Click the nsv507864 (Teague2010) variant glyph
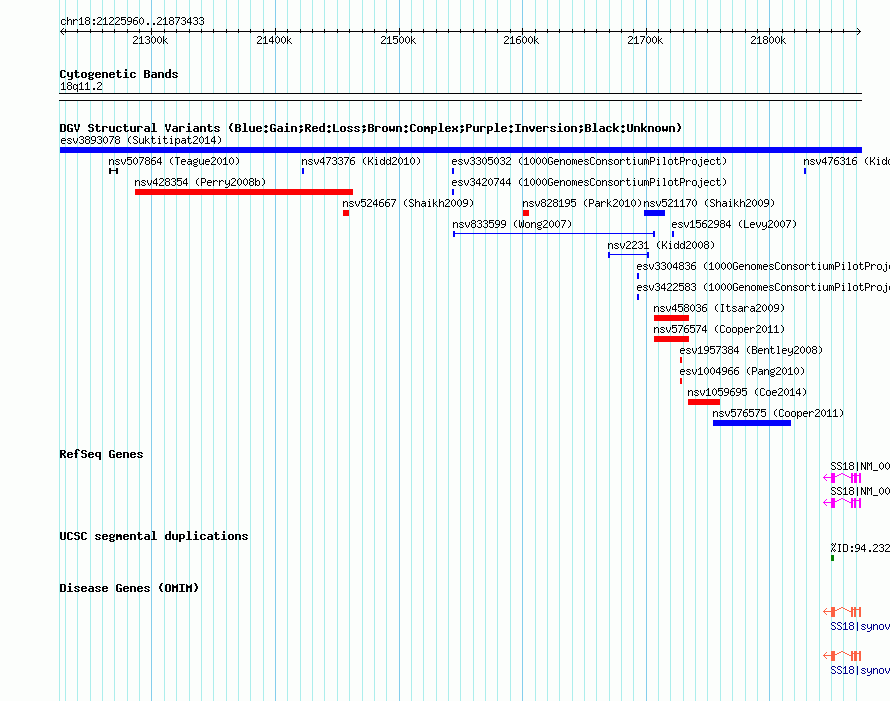This screenshot has width=890, height=701. 114,171
